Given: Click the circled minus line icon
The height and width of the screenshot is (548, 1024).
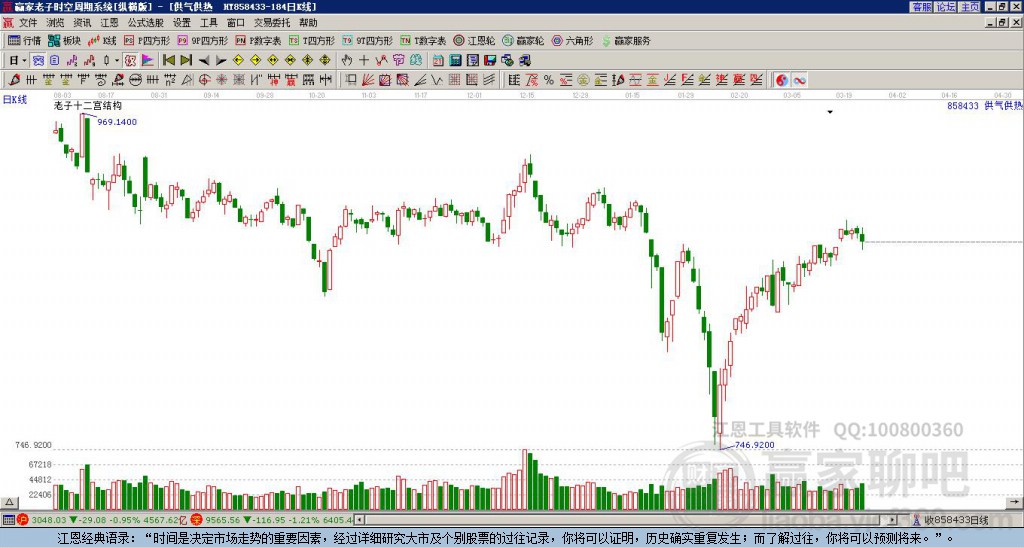Looking at the screenshot, I should coord(135,80).
